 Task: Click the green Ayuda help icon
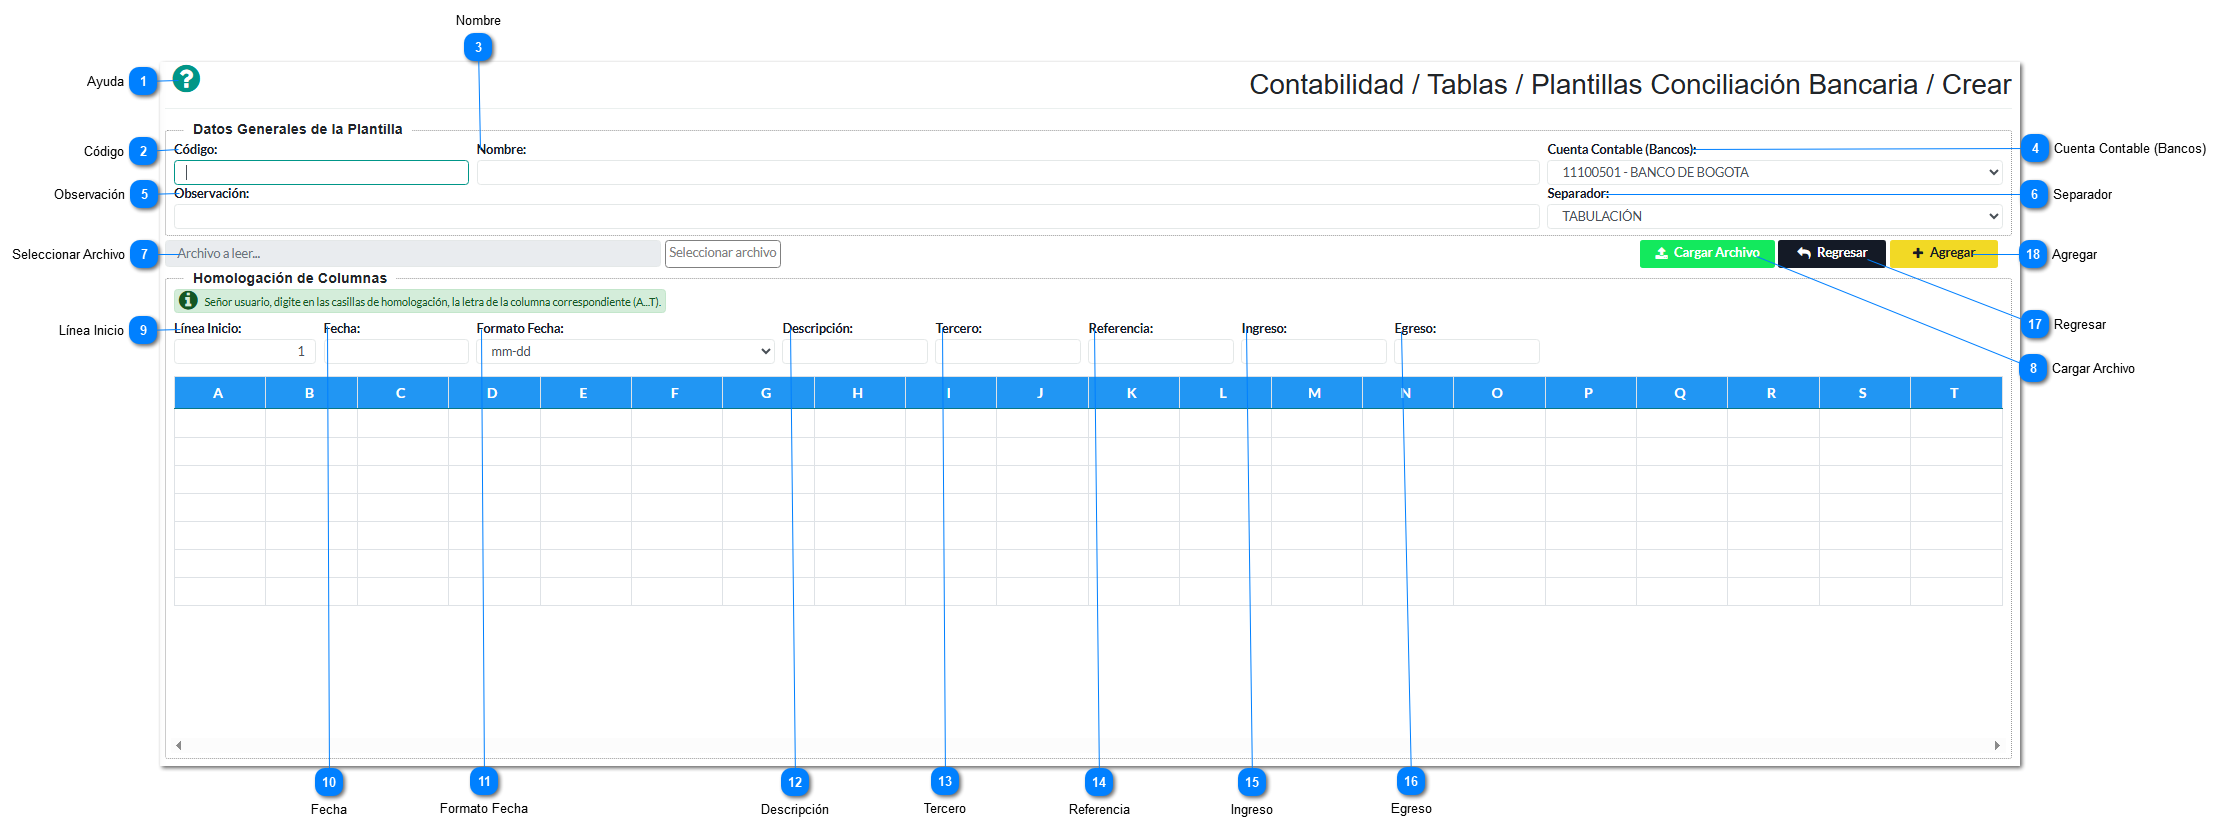[x=186, y=79]
